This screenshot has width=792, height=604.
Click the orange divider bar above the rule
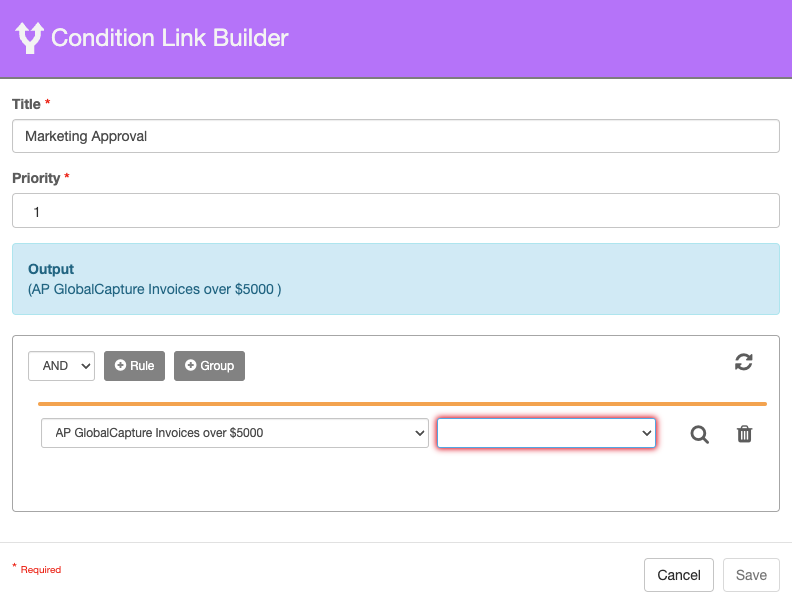[402, 404]
